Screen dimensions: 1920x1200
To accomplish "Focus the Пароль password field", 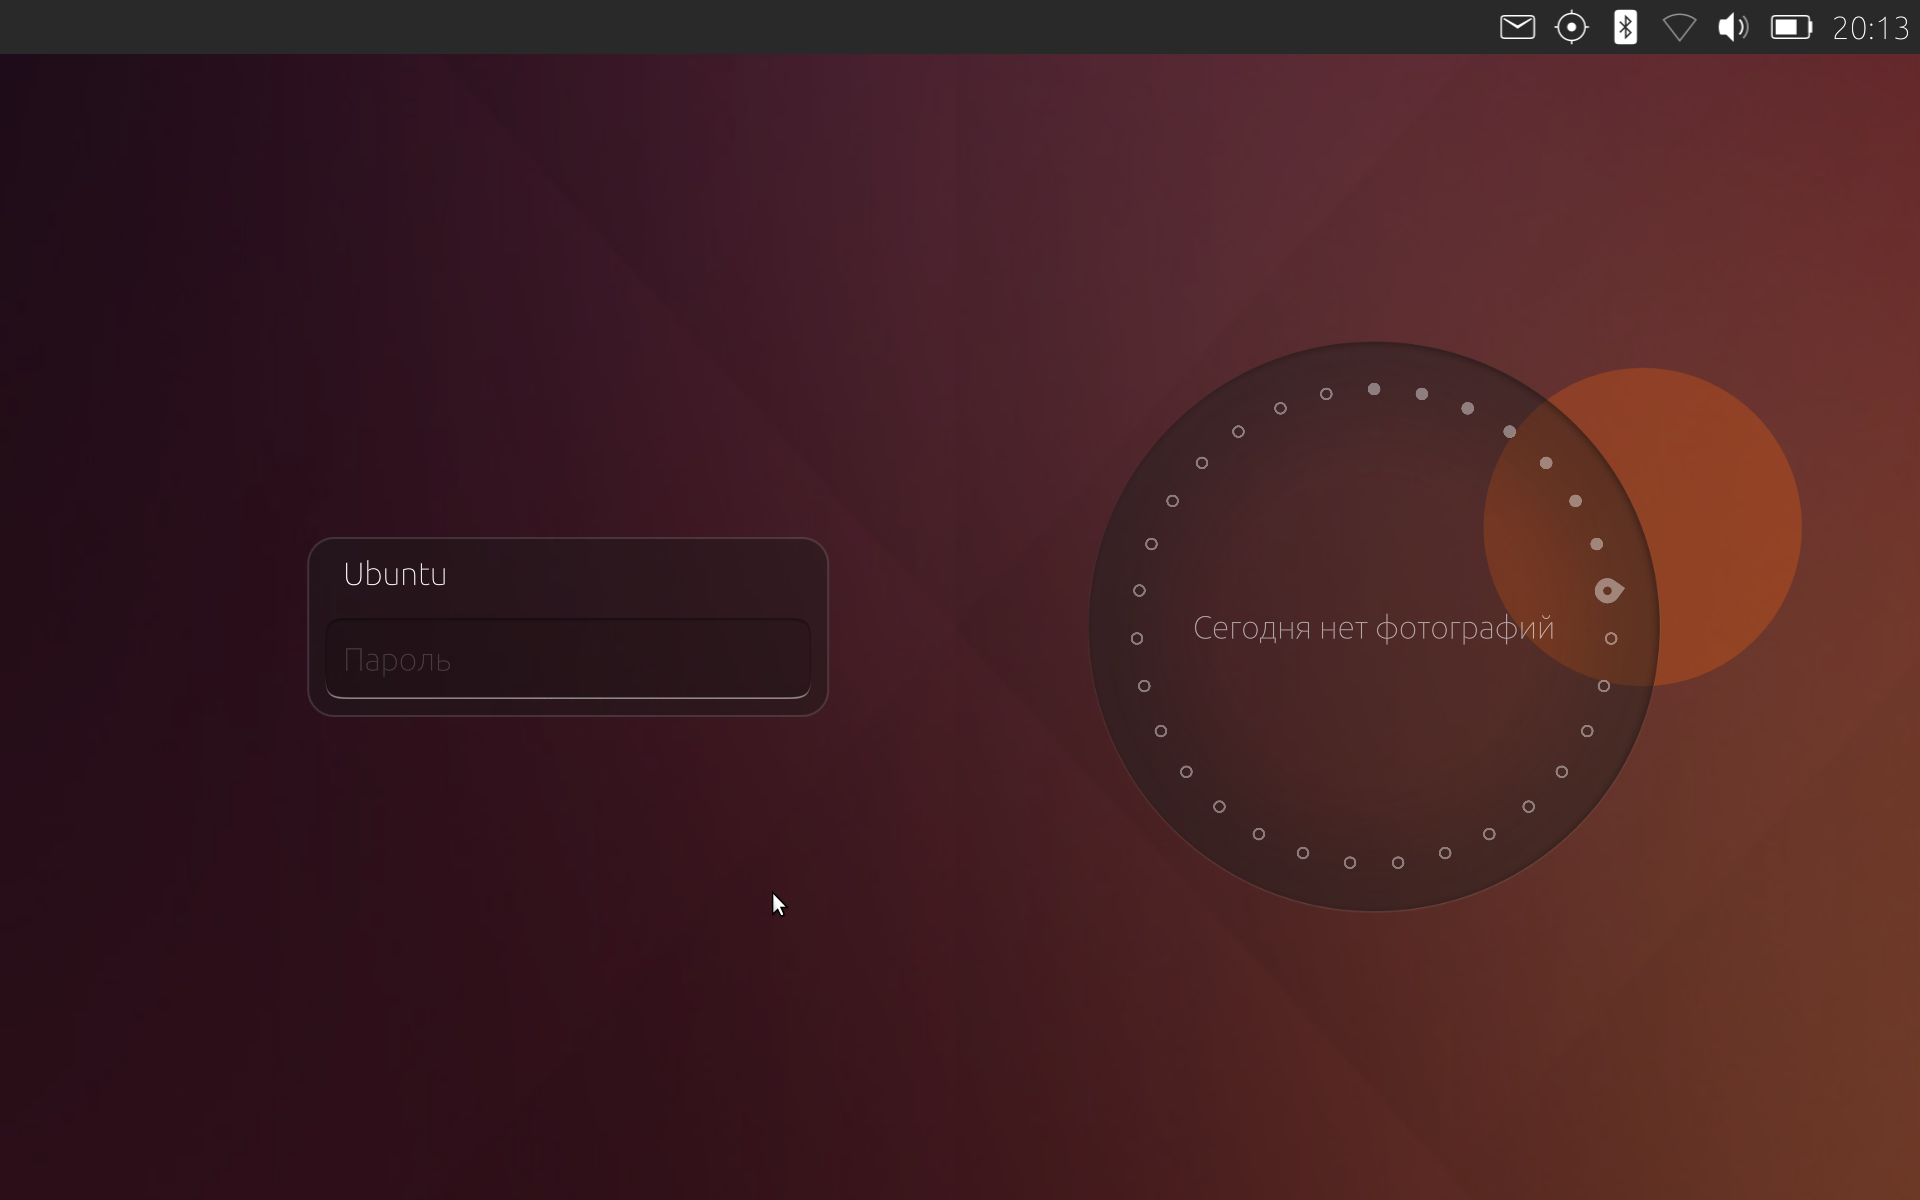I will point(567,659).
